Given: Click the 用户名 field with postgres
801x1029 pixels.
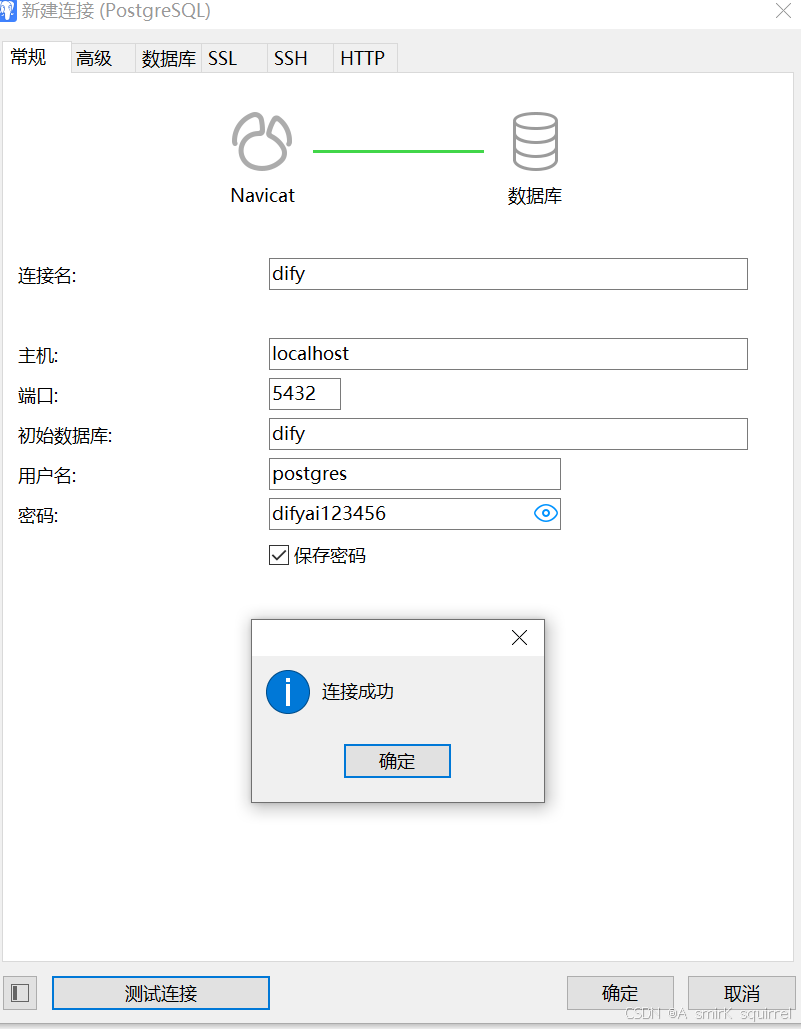Looking at the screenshot, I should pos(415,474).
